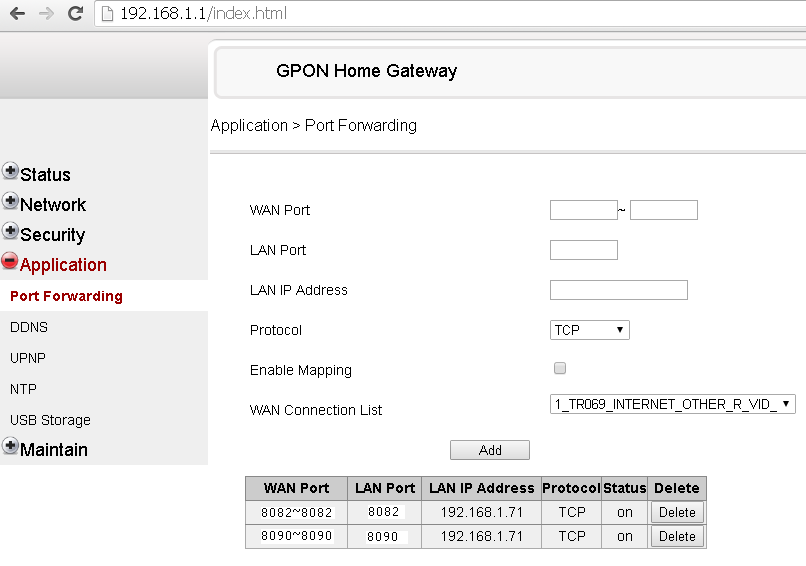
Task: Click the IP 192.168.1.71 in the 8082 row
Action: [482, 513]
